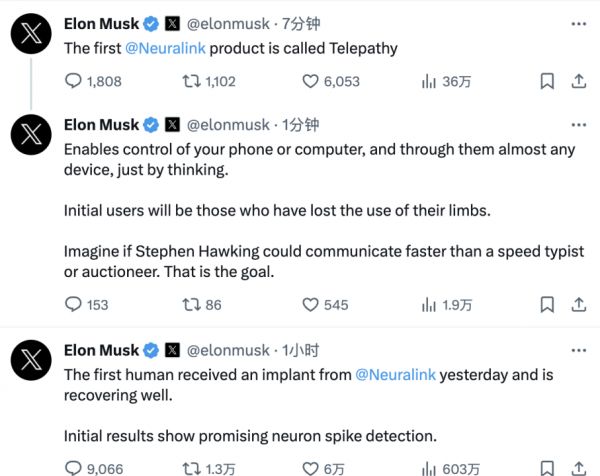Like the Telepathy product tweet
Viewport: 600px width, 476px height.
click(310, 82)
